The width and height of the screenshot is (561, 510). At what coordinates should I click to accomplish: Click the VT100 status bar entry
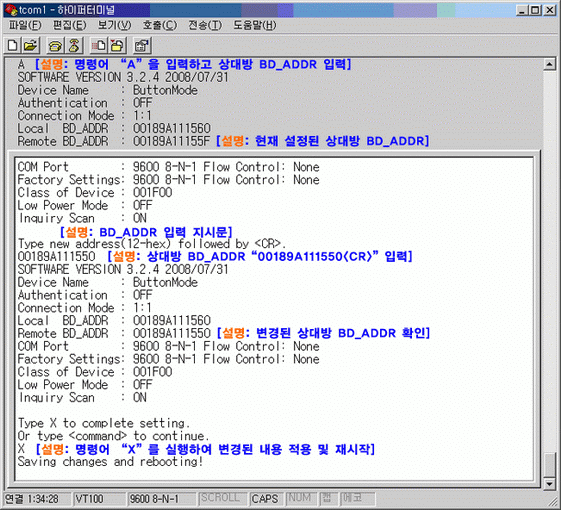click(98, 499)
